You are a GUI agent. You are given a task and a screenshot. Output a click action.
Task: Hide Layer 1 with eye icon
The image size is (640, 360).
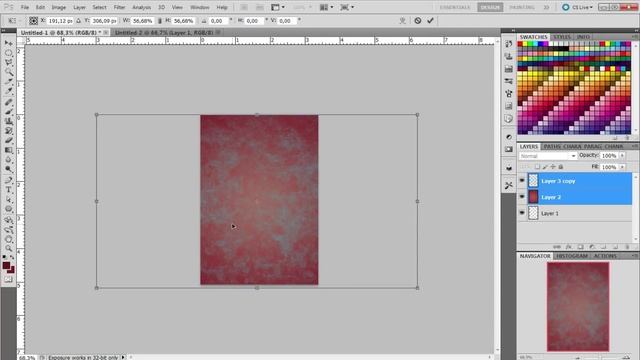point(522,213)
